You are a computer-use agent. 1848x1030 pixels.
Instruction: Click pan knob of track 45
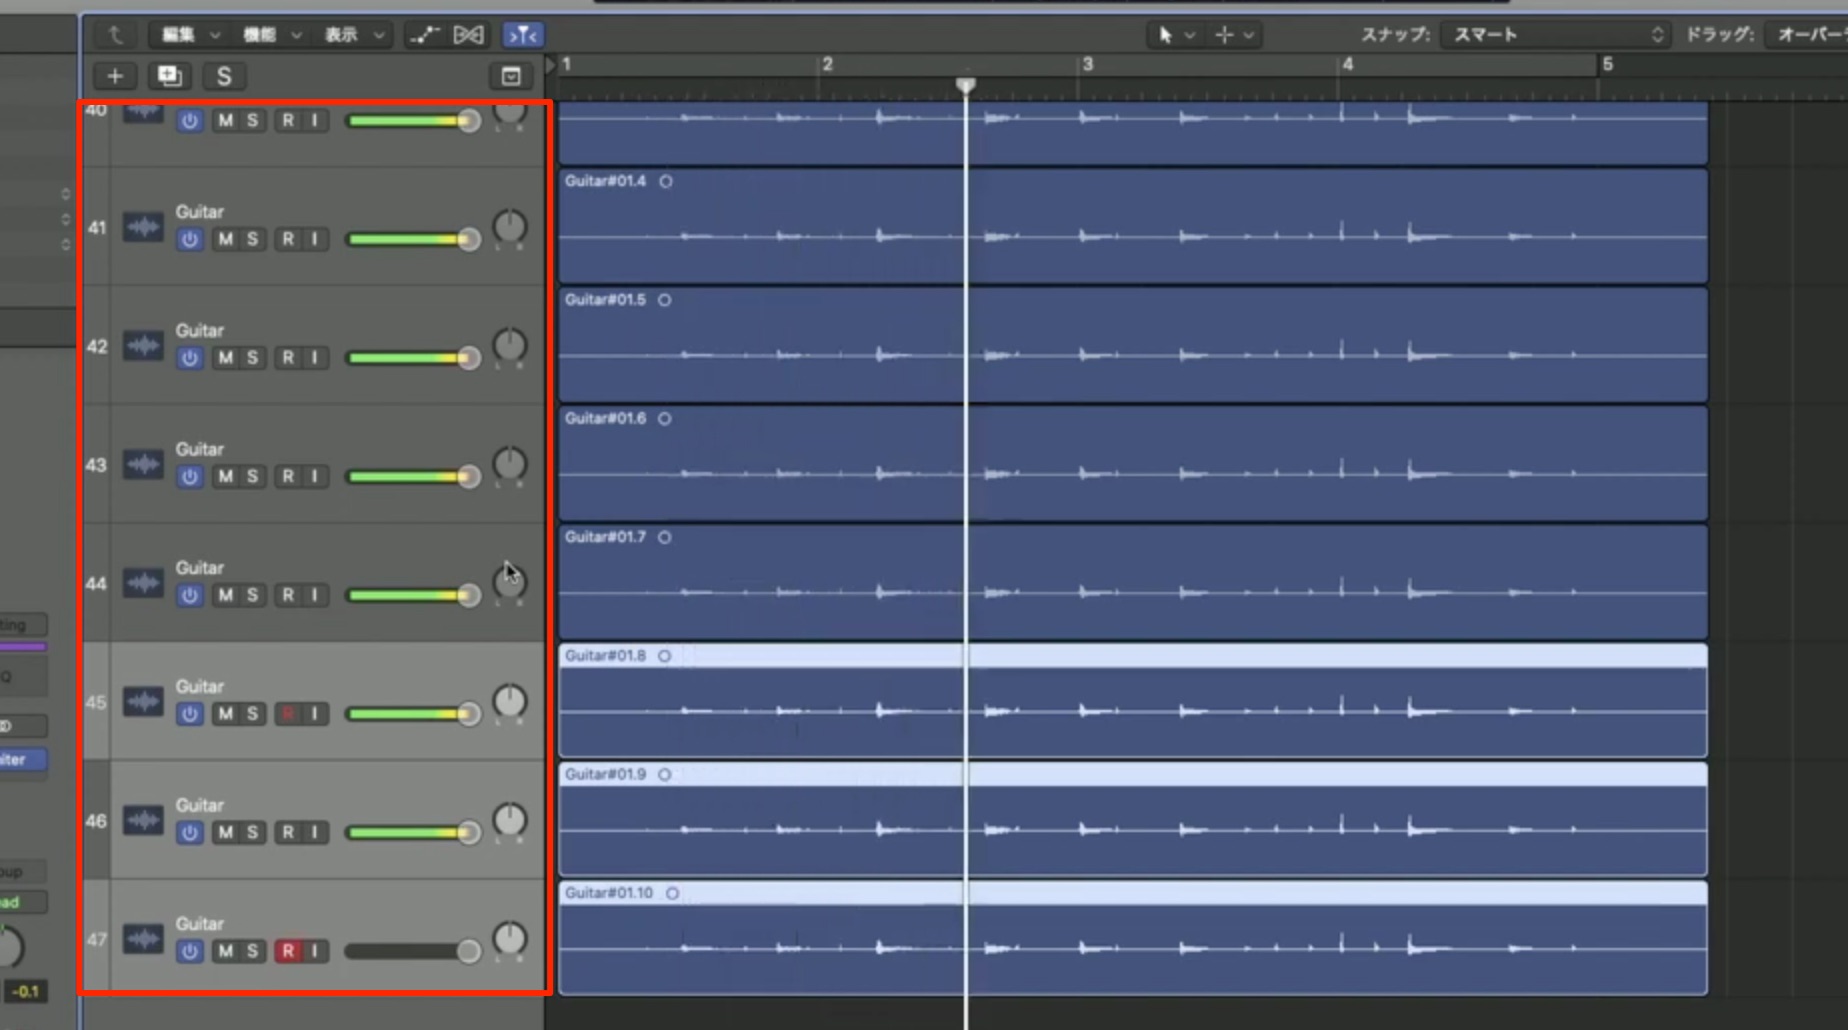tap(510, 701)
